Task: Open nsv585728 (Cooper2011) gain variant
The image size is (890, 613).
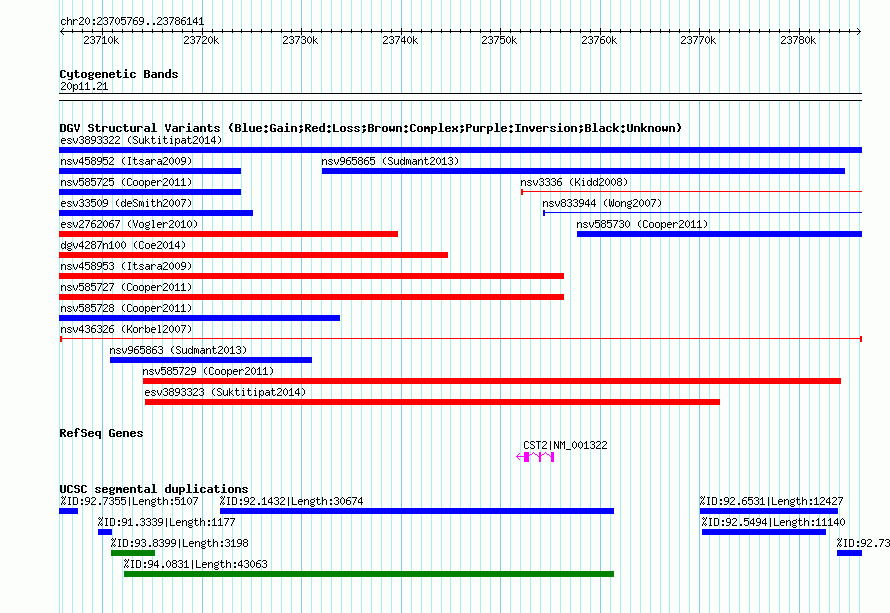Action: click(199, 318)
